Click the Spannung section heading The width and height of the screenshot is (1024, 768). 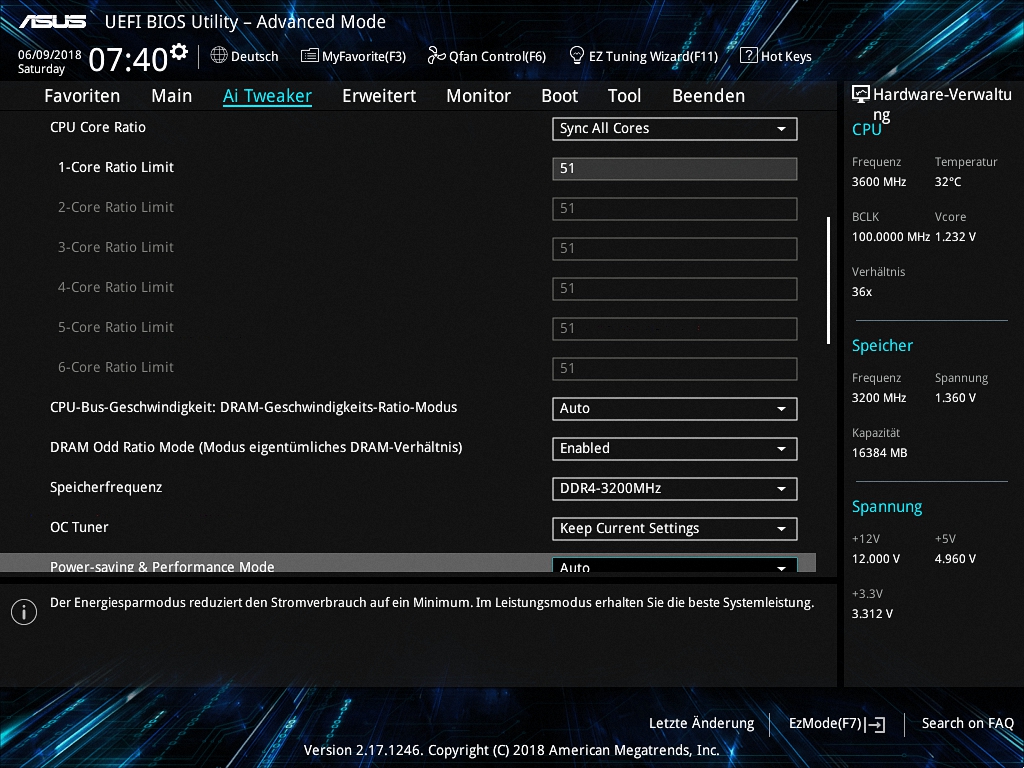pyautogui.click(x=887, y=507)
